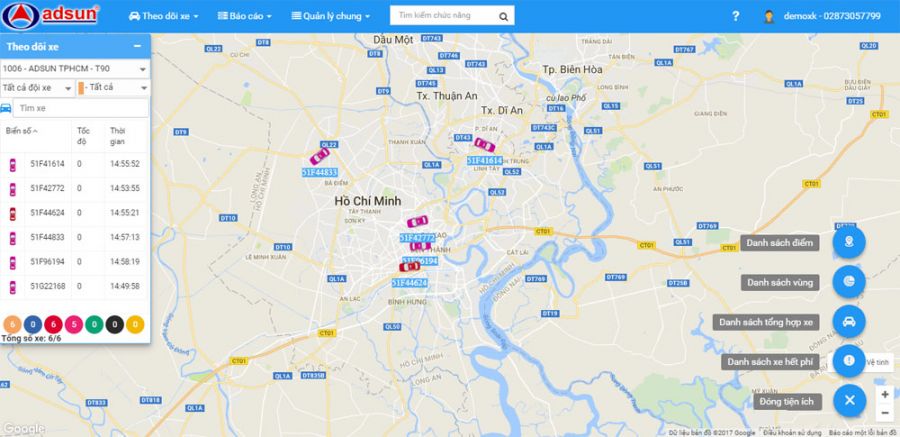Toggle the green status filter circle
The height and width of the screenshot is (437, 900).
[94, 324]
